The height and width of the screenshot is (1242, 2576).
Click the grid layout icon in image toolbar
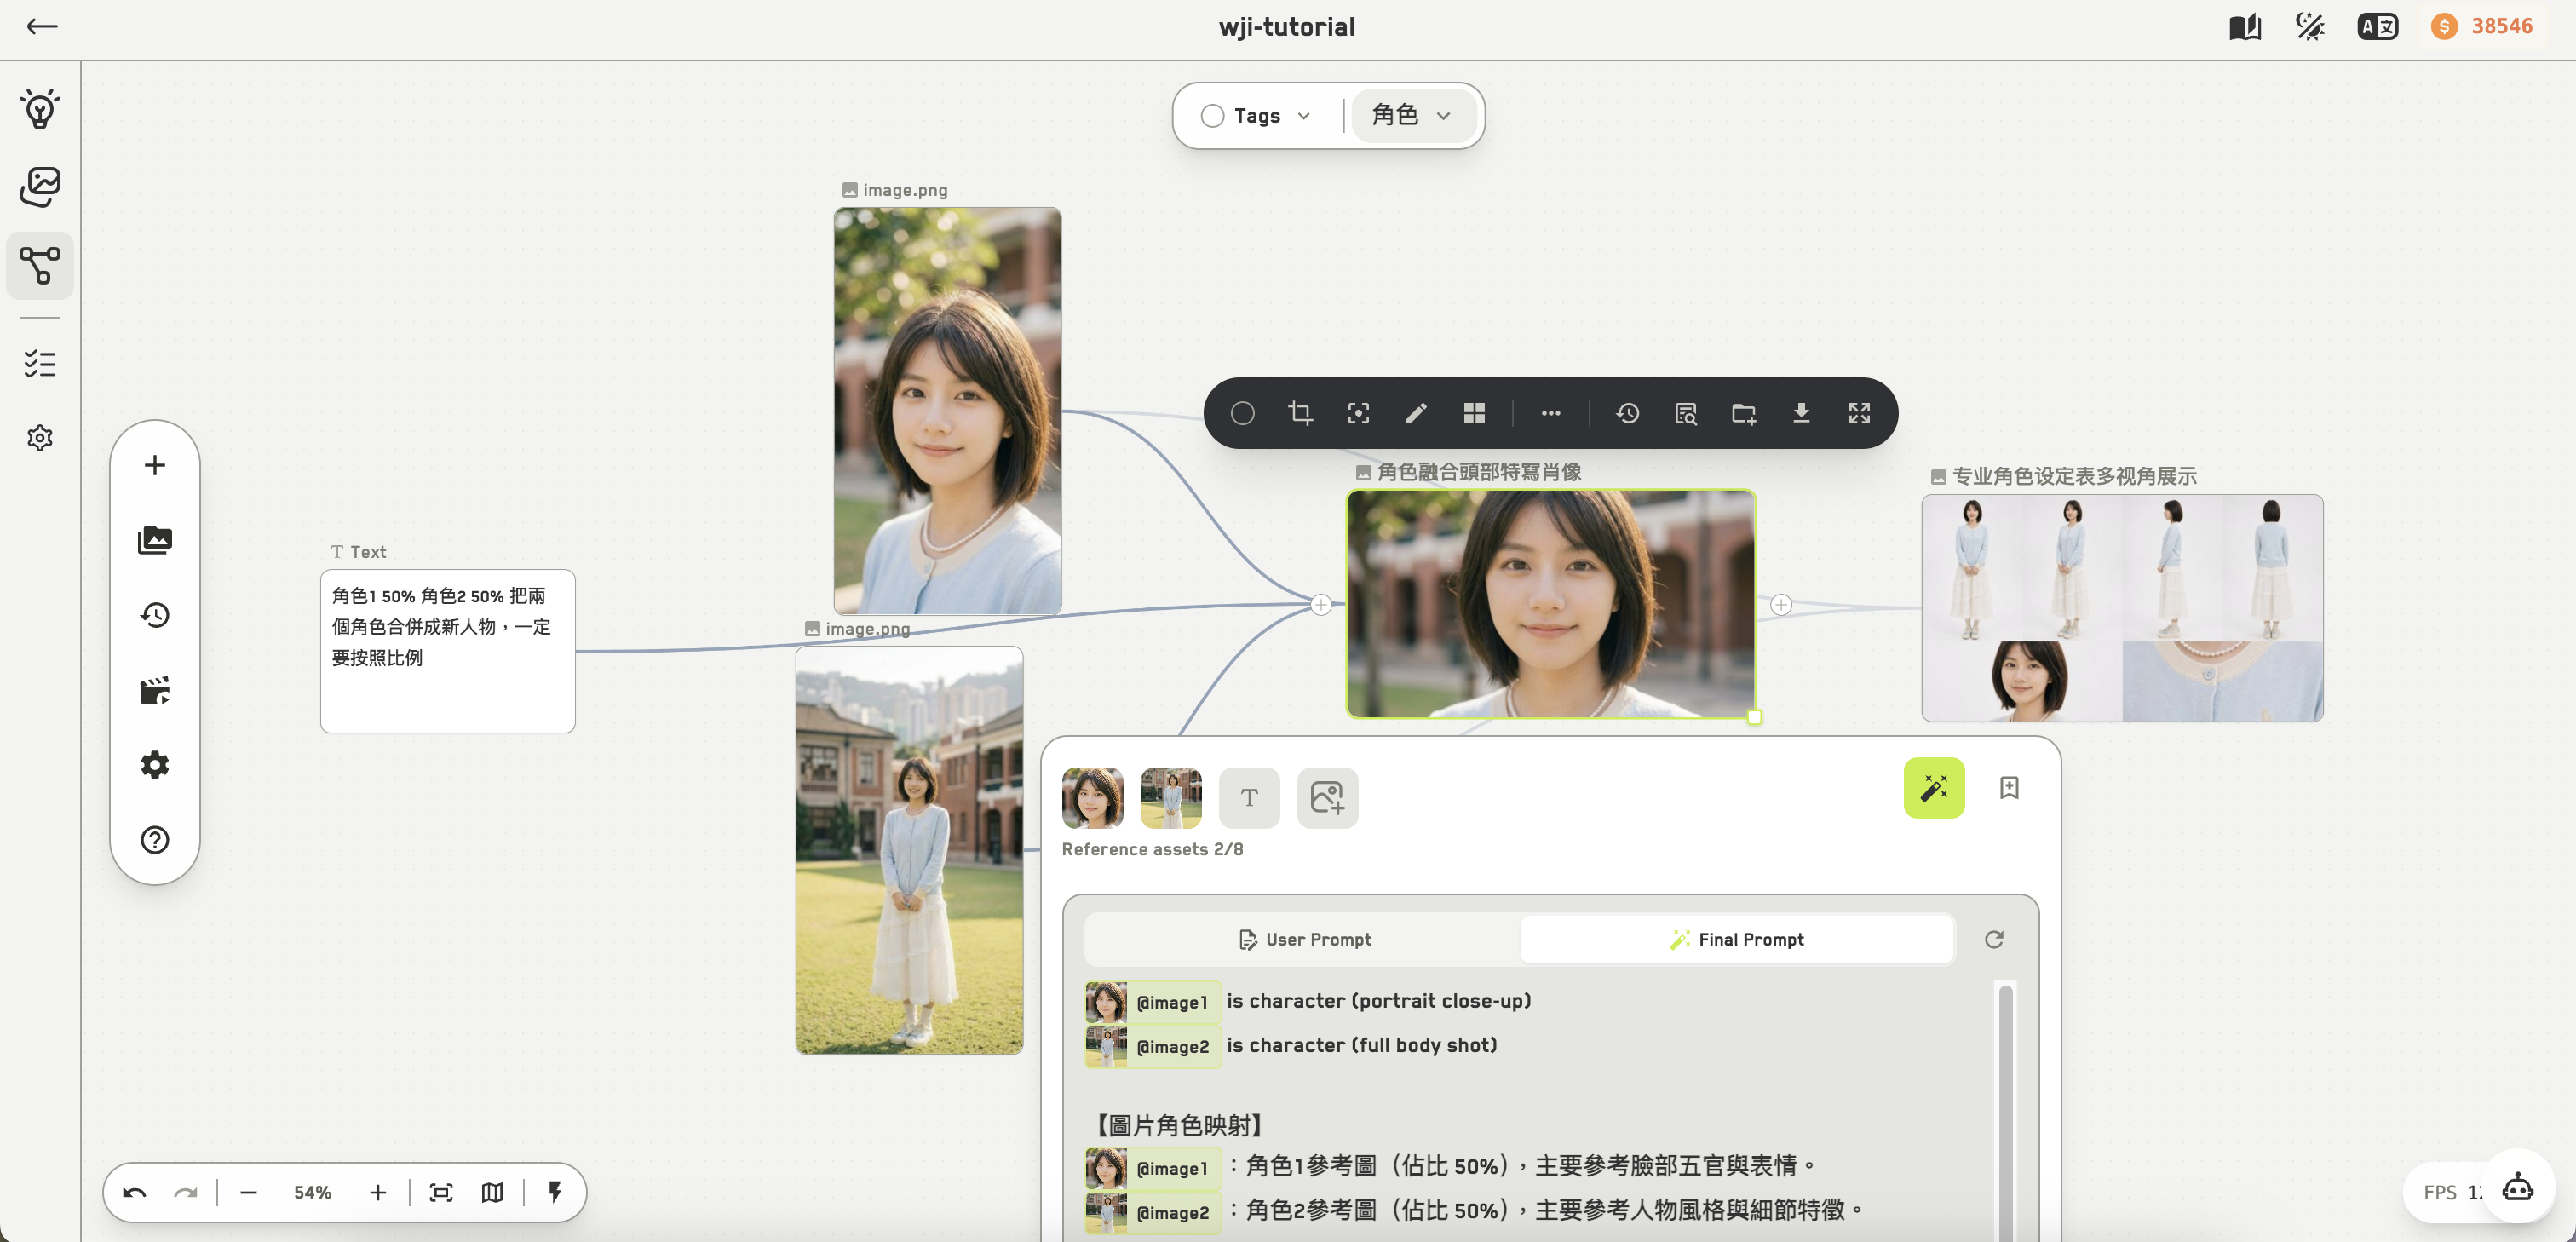[x=1474, y=413]
